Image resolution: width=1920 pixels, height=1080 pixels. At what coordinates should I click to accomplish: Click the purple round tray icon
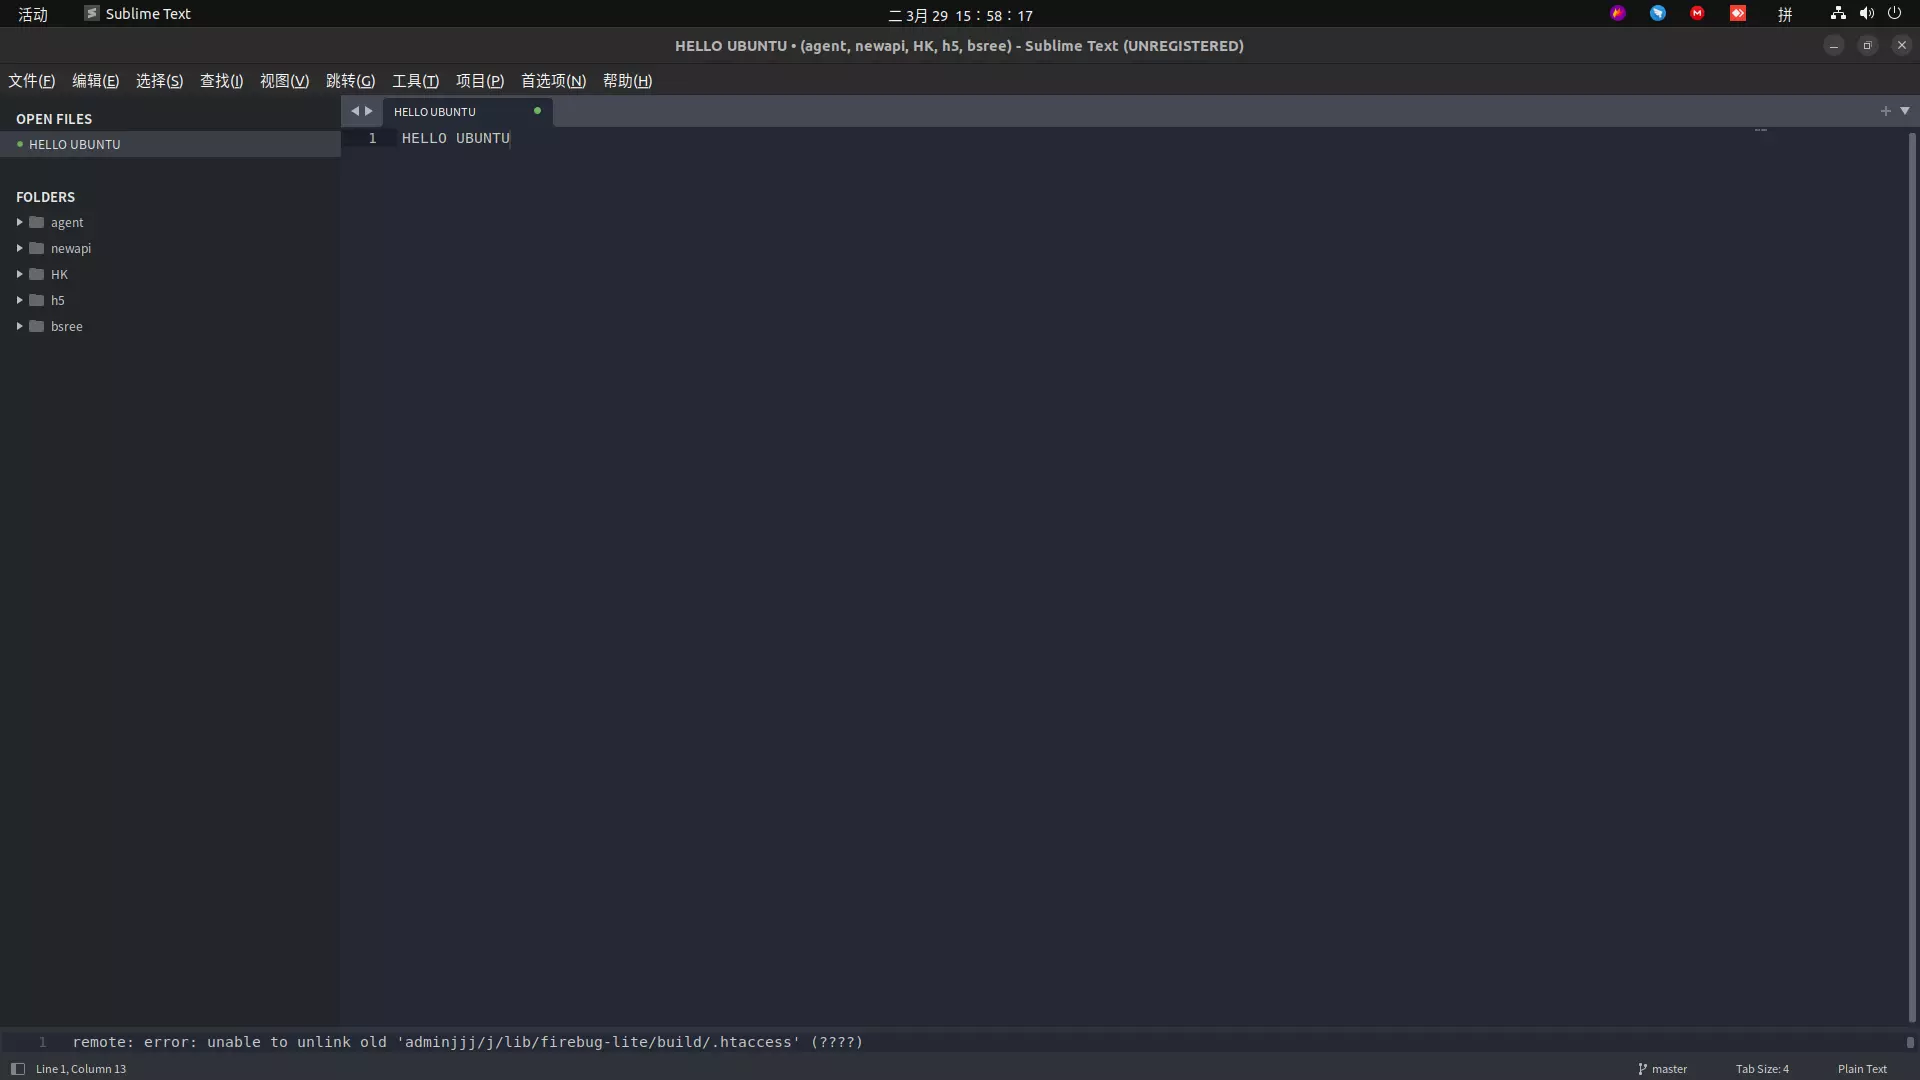[1618, 13]
